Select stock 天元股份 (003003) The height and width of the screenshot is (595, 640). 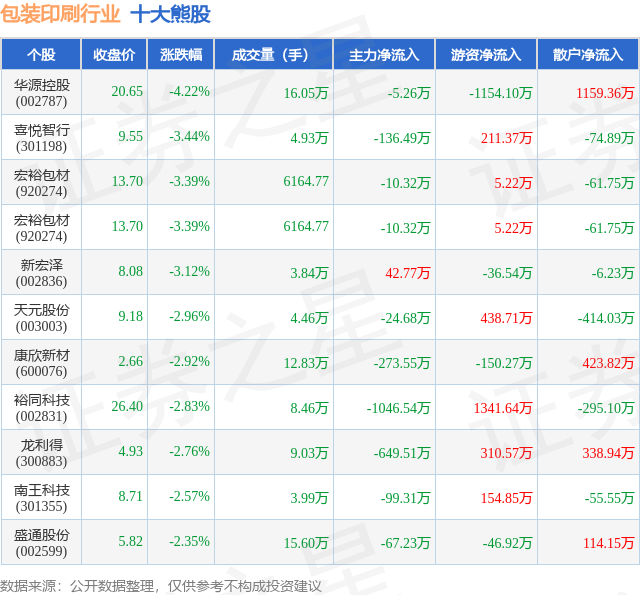(41, 317)
